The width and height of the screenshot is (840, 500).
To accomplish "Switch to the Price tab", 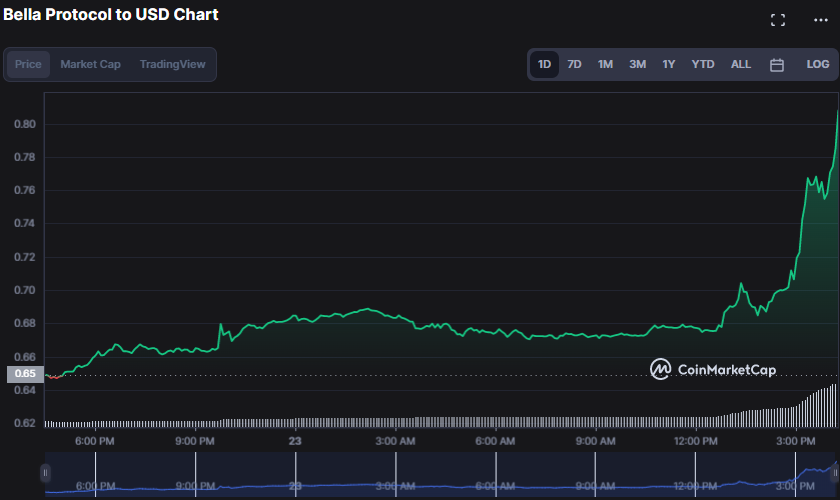I will tap(28, 64).
